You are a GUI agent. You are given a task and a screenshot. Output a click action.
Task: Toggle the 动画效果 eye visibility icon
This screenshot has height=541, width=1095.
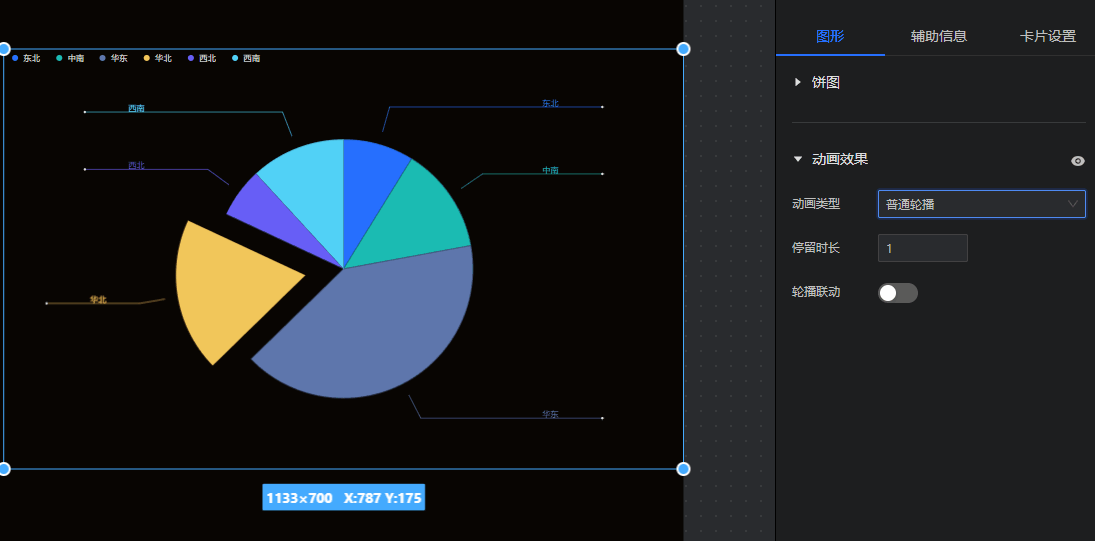point(1077,160)
